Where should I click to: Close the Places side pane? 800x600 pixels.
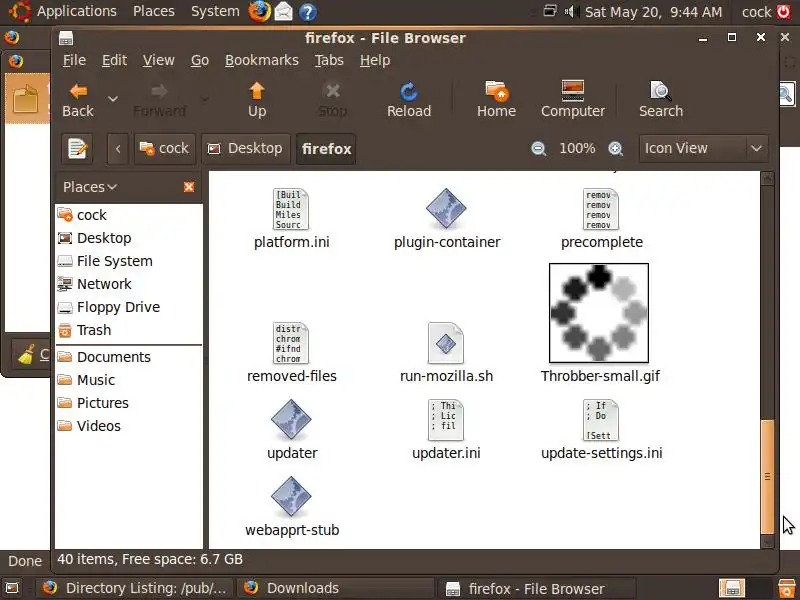click(189, 187)
